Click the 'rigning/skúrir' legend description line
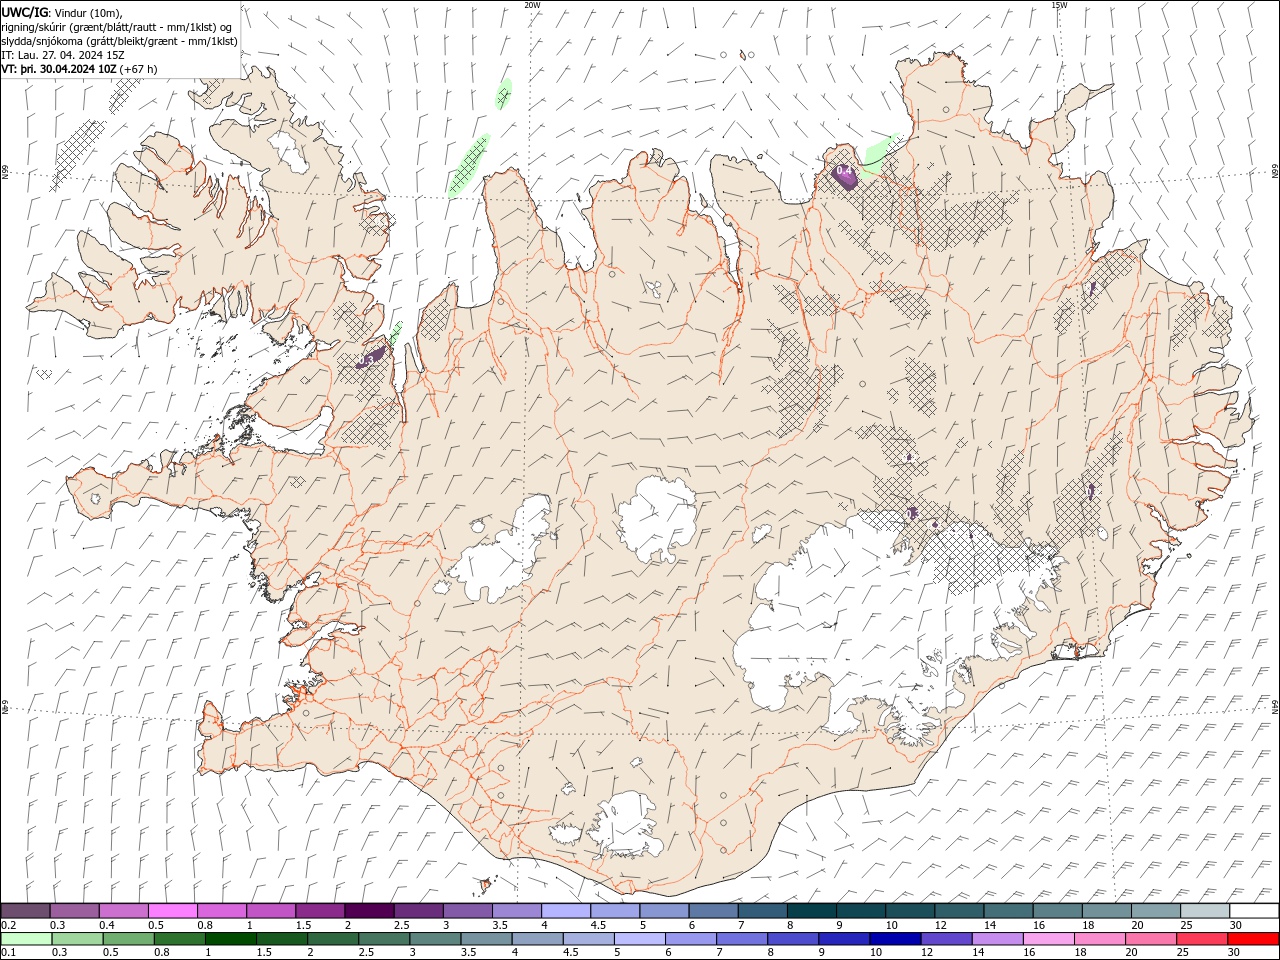 (116, 26)
